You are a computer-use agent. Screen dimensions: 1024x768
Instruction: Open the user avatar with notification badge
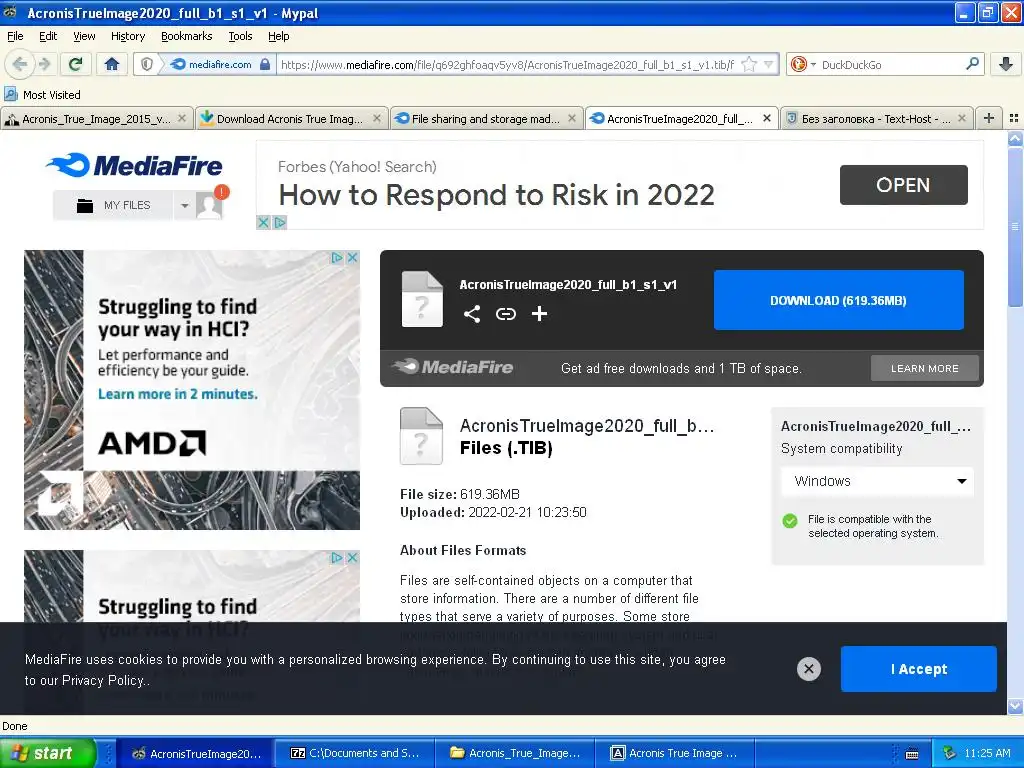pos(211,204)
